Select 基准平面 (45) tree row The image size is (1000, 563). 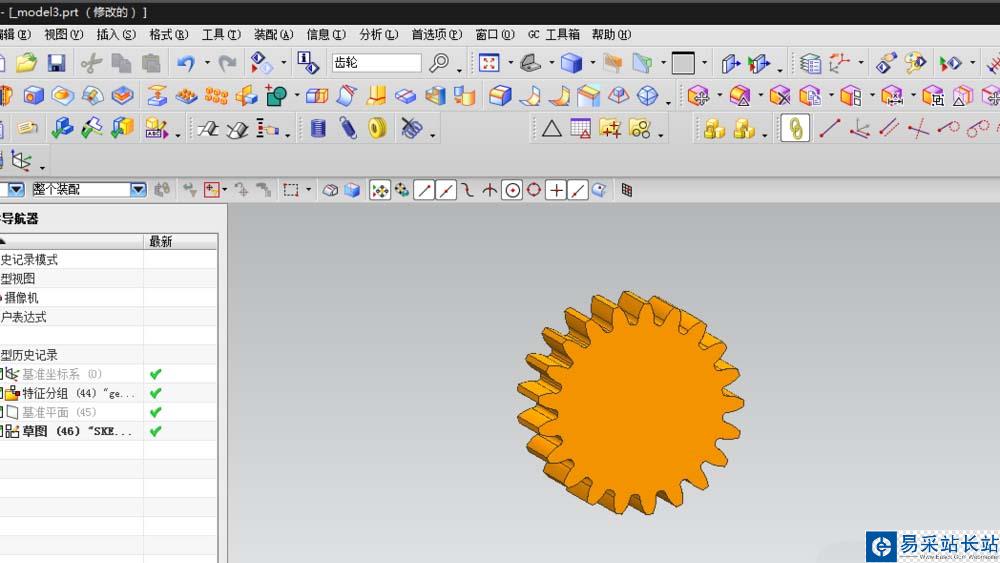pos(59,412)
